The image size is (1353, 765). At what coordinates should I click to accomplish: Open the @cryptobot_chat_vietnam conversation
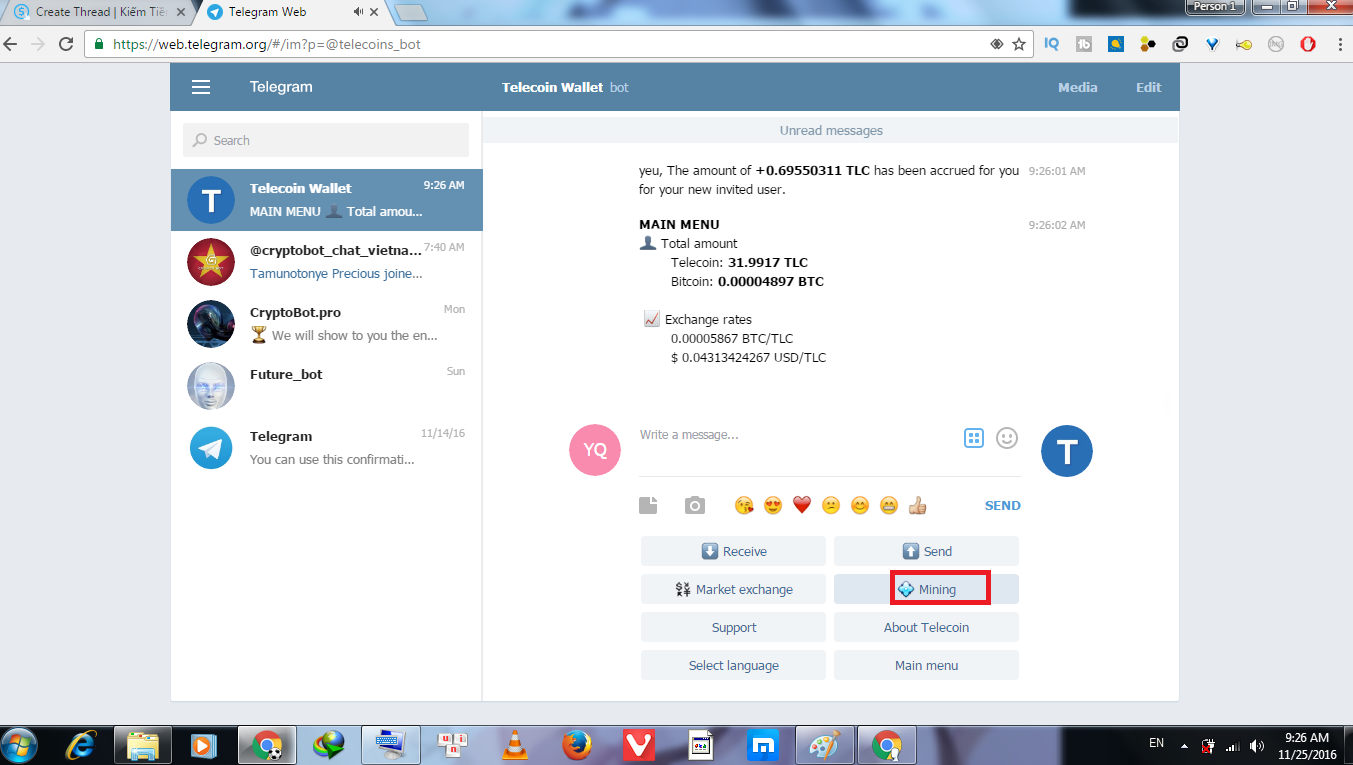[327, 261]
